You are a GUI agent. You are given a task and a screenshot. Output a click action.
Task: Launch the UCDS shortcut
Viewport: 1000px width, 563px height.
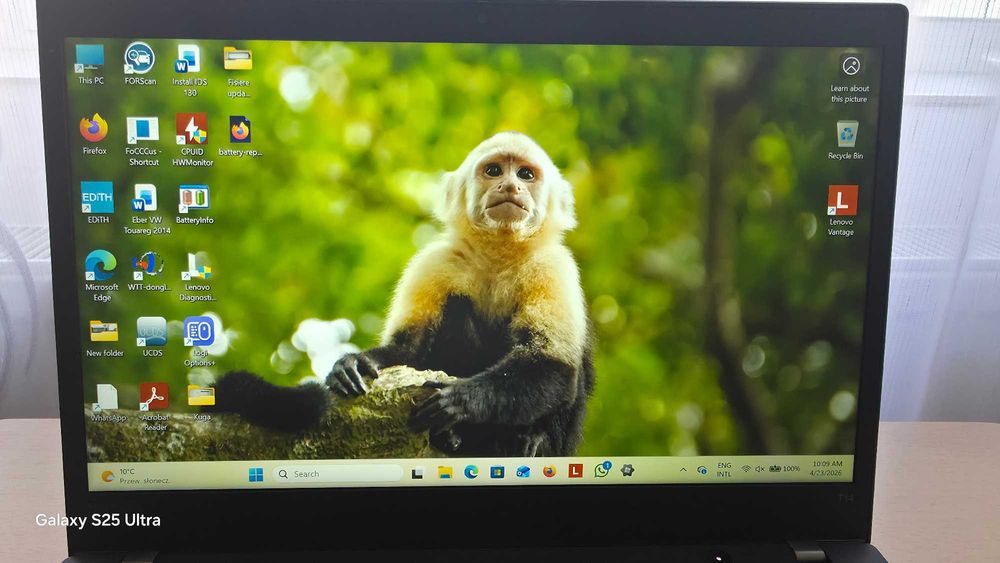152,337
